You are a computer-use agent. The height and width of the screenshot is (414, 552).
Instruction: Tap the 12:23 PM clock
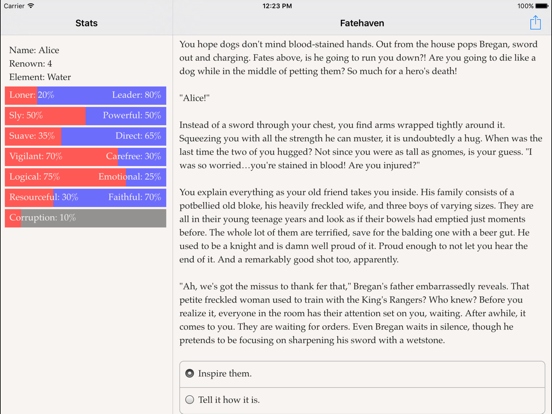[x=277, y=6]
